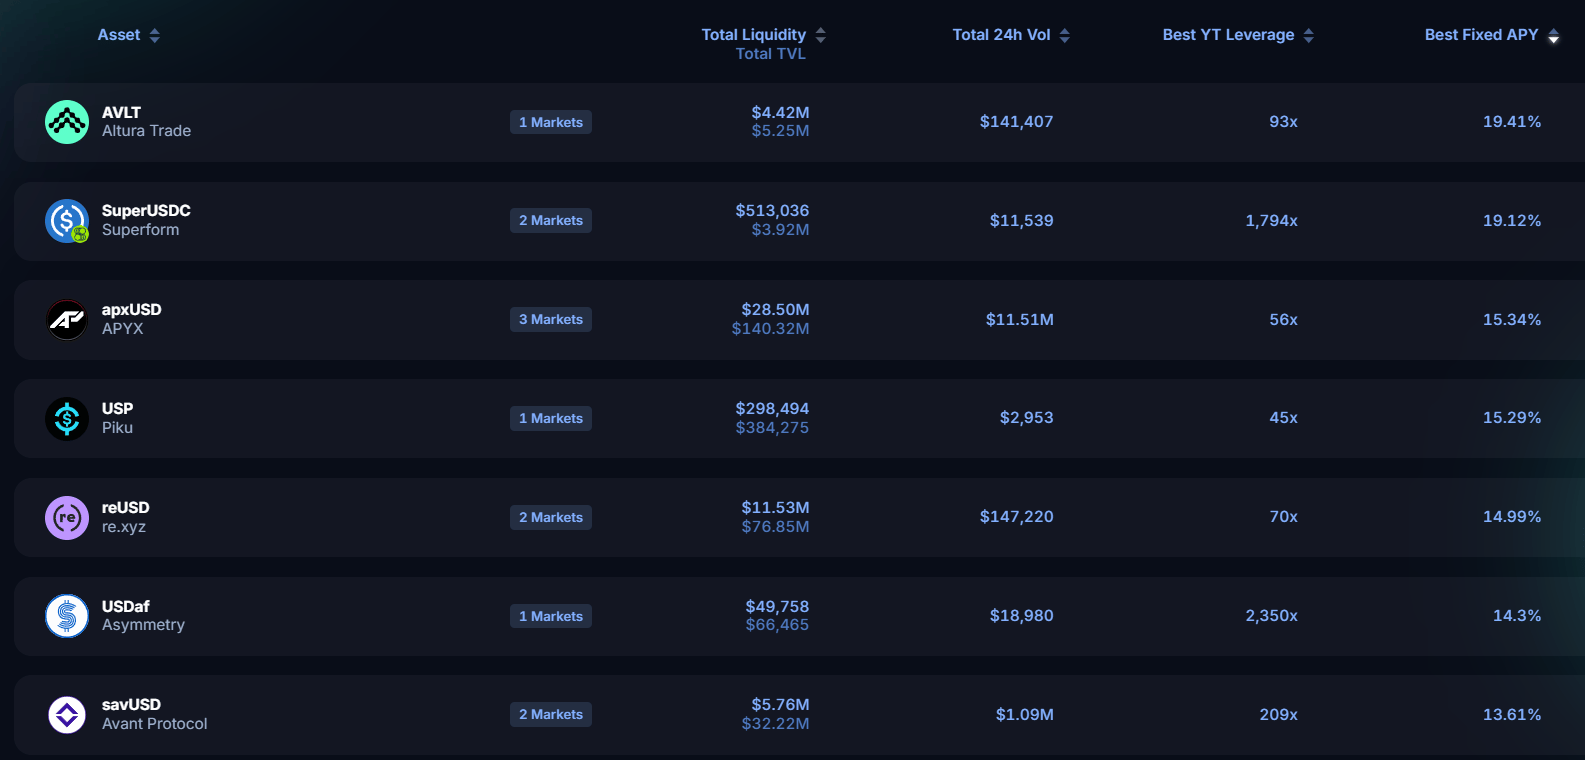Image resolution: width=1585 pixels, height=760 pixels.
Task: Open AVLT's 1 Markets badge
Action: pos(551,122)
